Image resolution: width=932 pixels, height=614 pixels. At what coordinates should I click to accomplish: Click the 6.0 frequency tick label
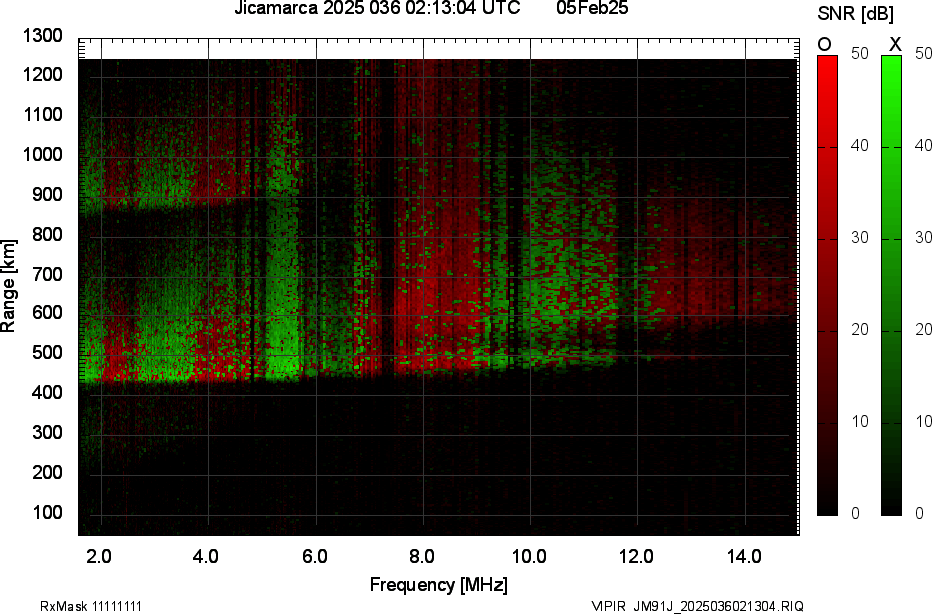pyautogui.click(x=314, y=557)
